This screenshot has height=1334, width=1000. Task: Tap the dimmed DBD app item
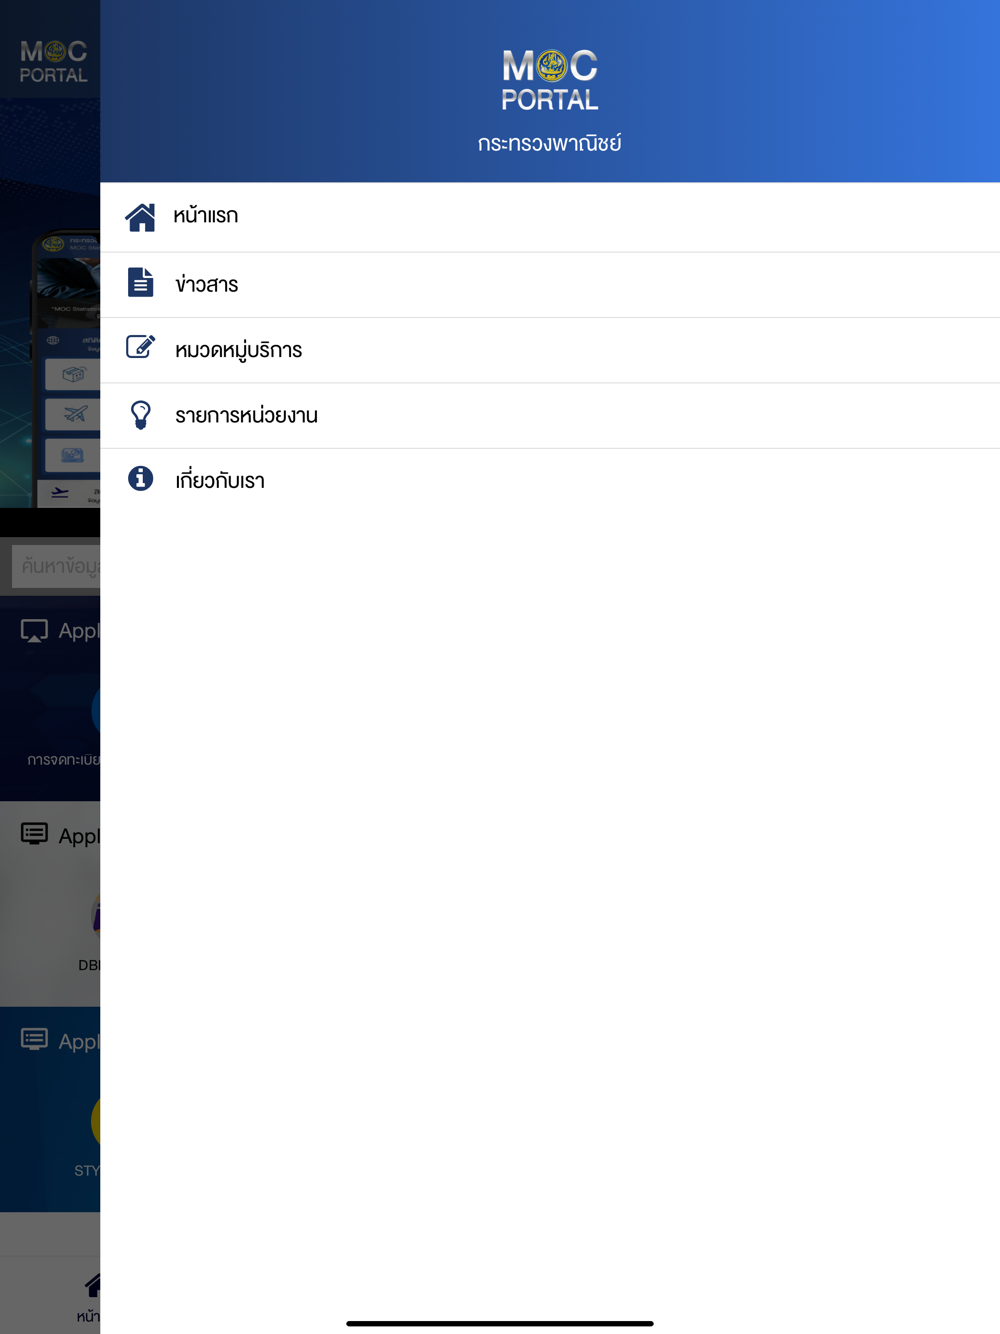pos(90,932)
